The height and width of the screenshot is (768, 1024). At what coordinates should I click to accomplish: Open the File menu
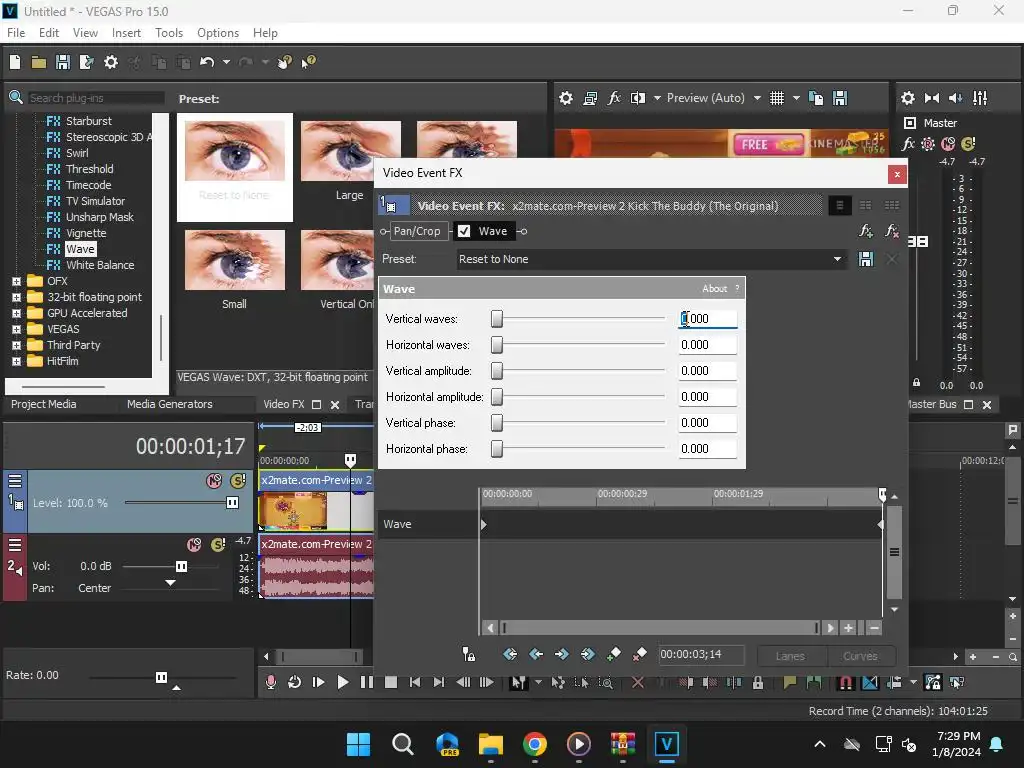[x=16, y=33]
